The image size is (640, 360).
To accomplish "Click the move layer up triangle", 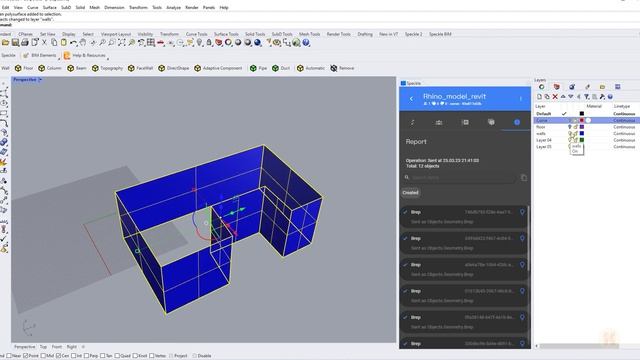I will click(x=563, y=97).
